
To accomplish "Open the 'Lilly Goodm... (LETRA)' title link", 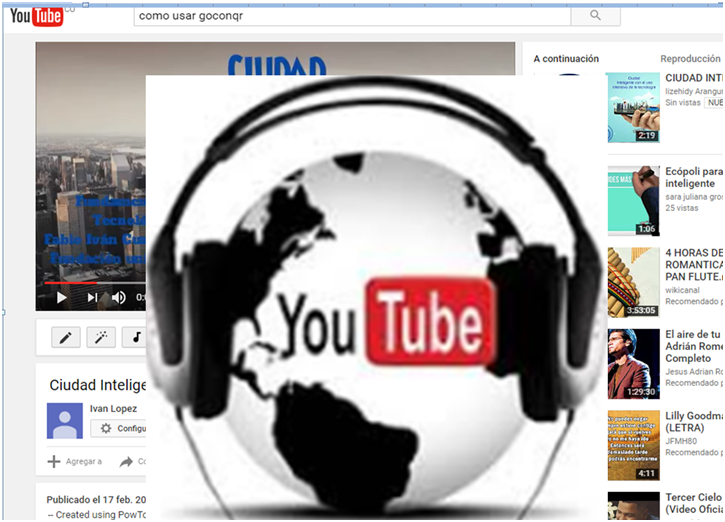I will [694, 422].
